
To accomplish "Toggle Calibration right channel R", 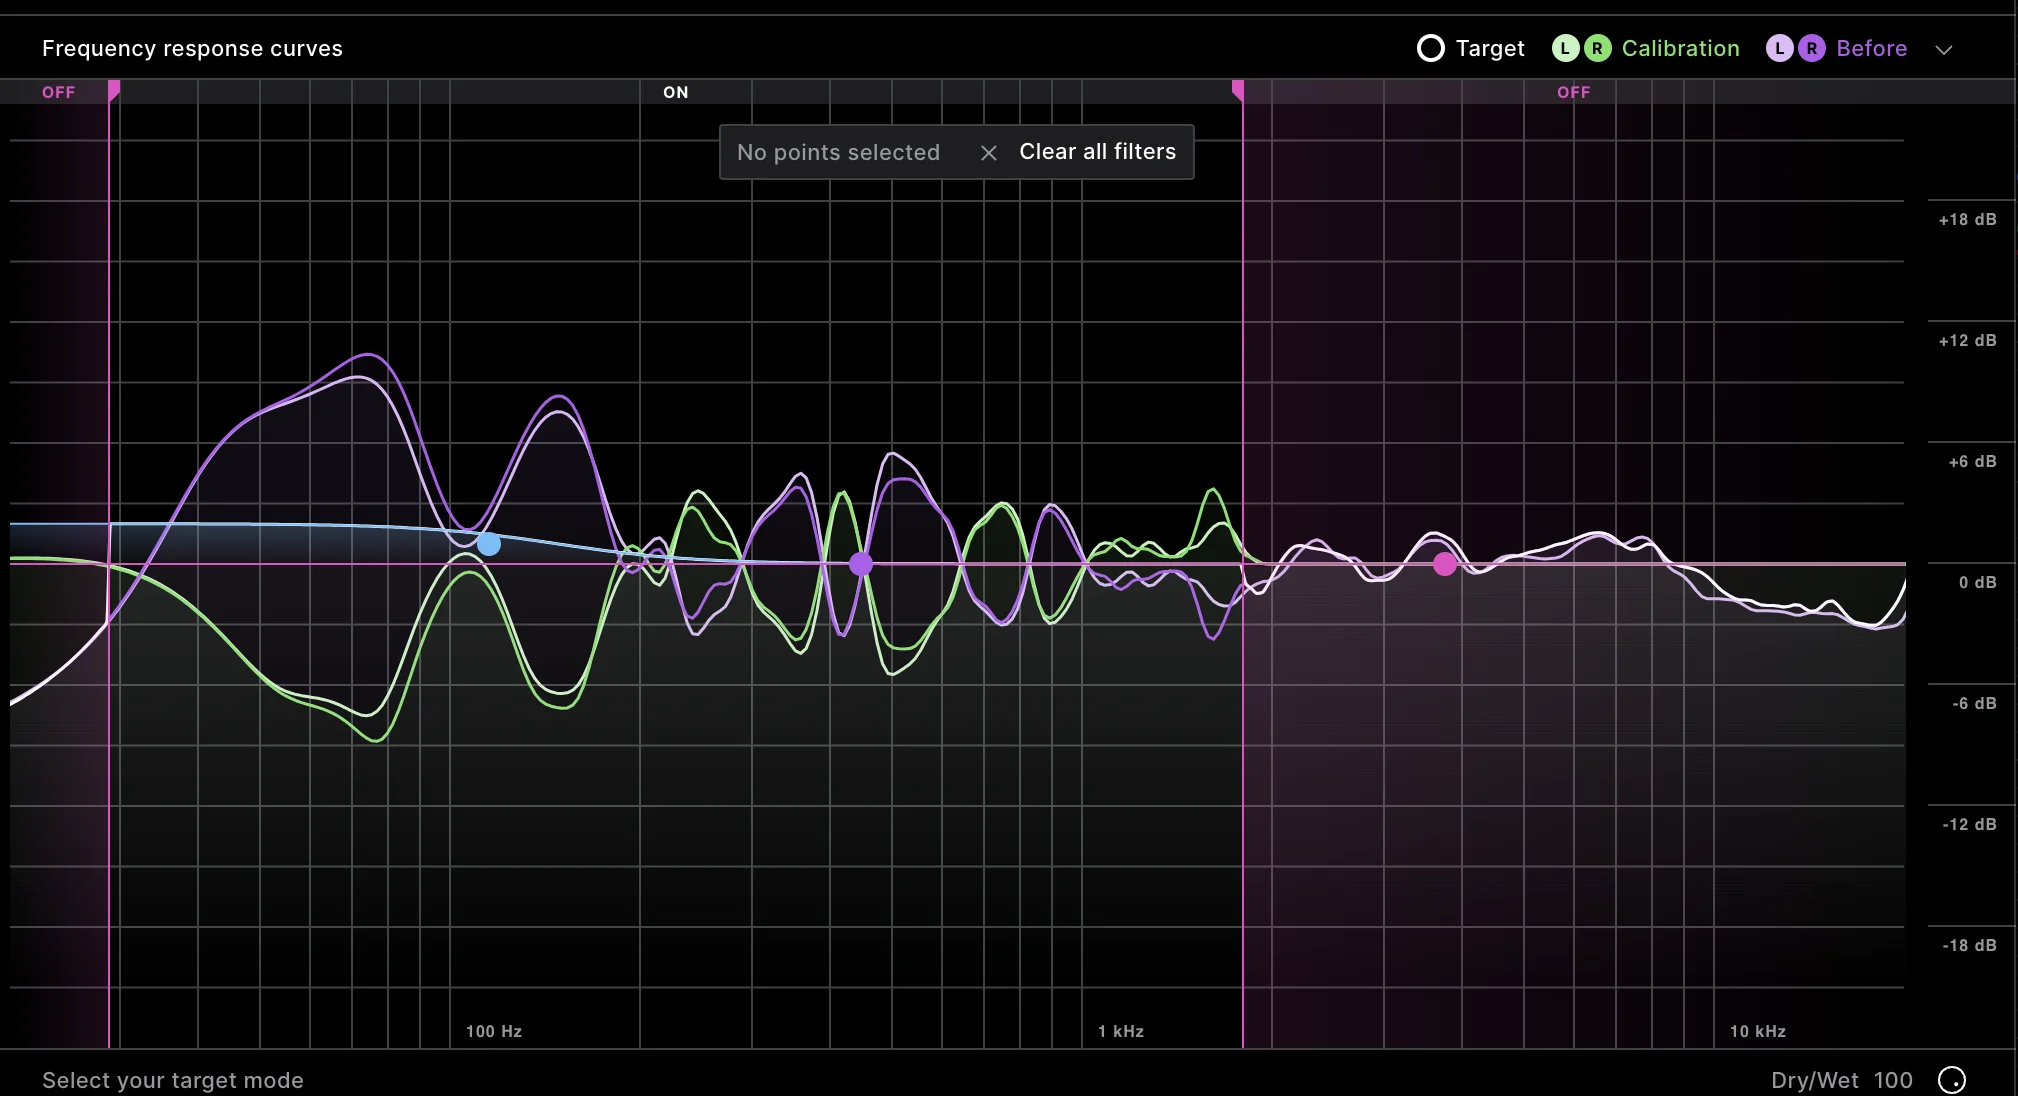I will coord(1598,48).
